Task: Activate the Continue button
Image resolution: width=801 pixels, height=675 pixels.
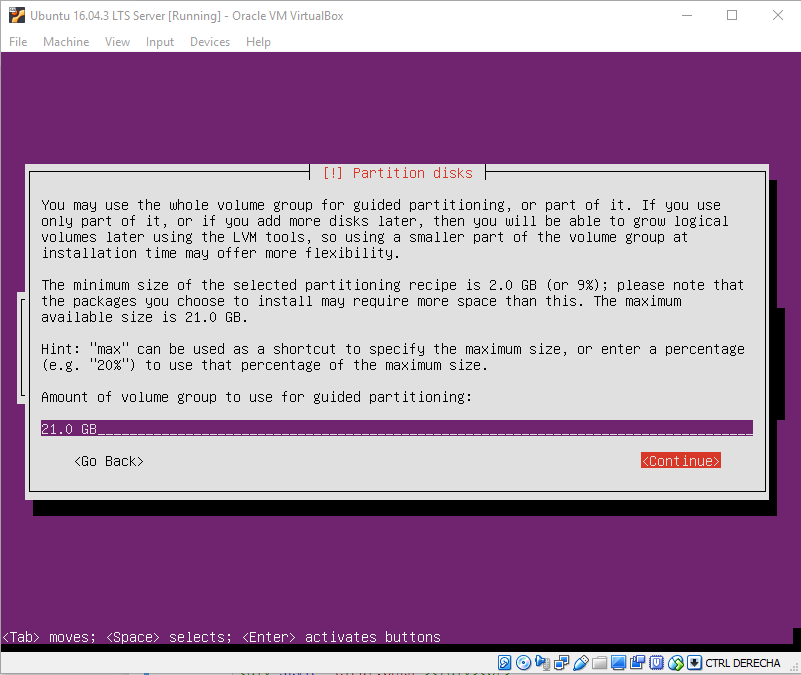Action: point(681,460)
